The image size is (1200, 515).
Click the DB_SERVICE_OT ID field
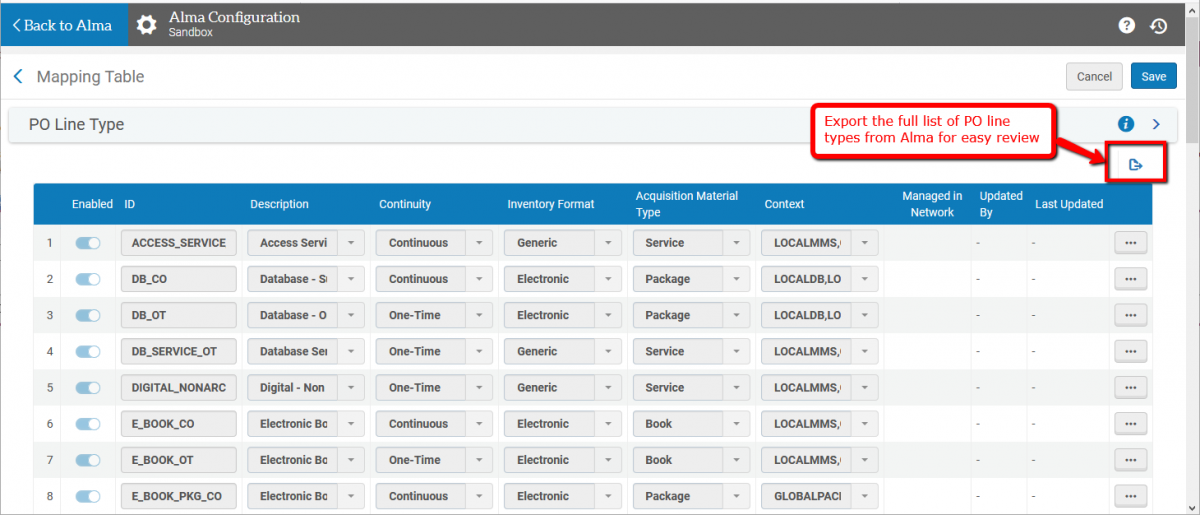[x=178, y=352]
